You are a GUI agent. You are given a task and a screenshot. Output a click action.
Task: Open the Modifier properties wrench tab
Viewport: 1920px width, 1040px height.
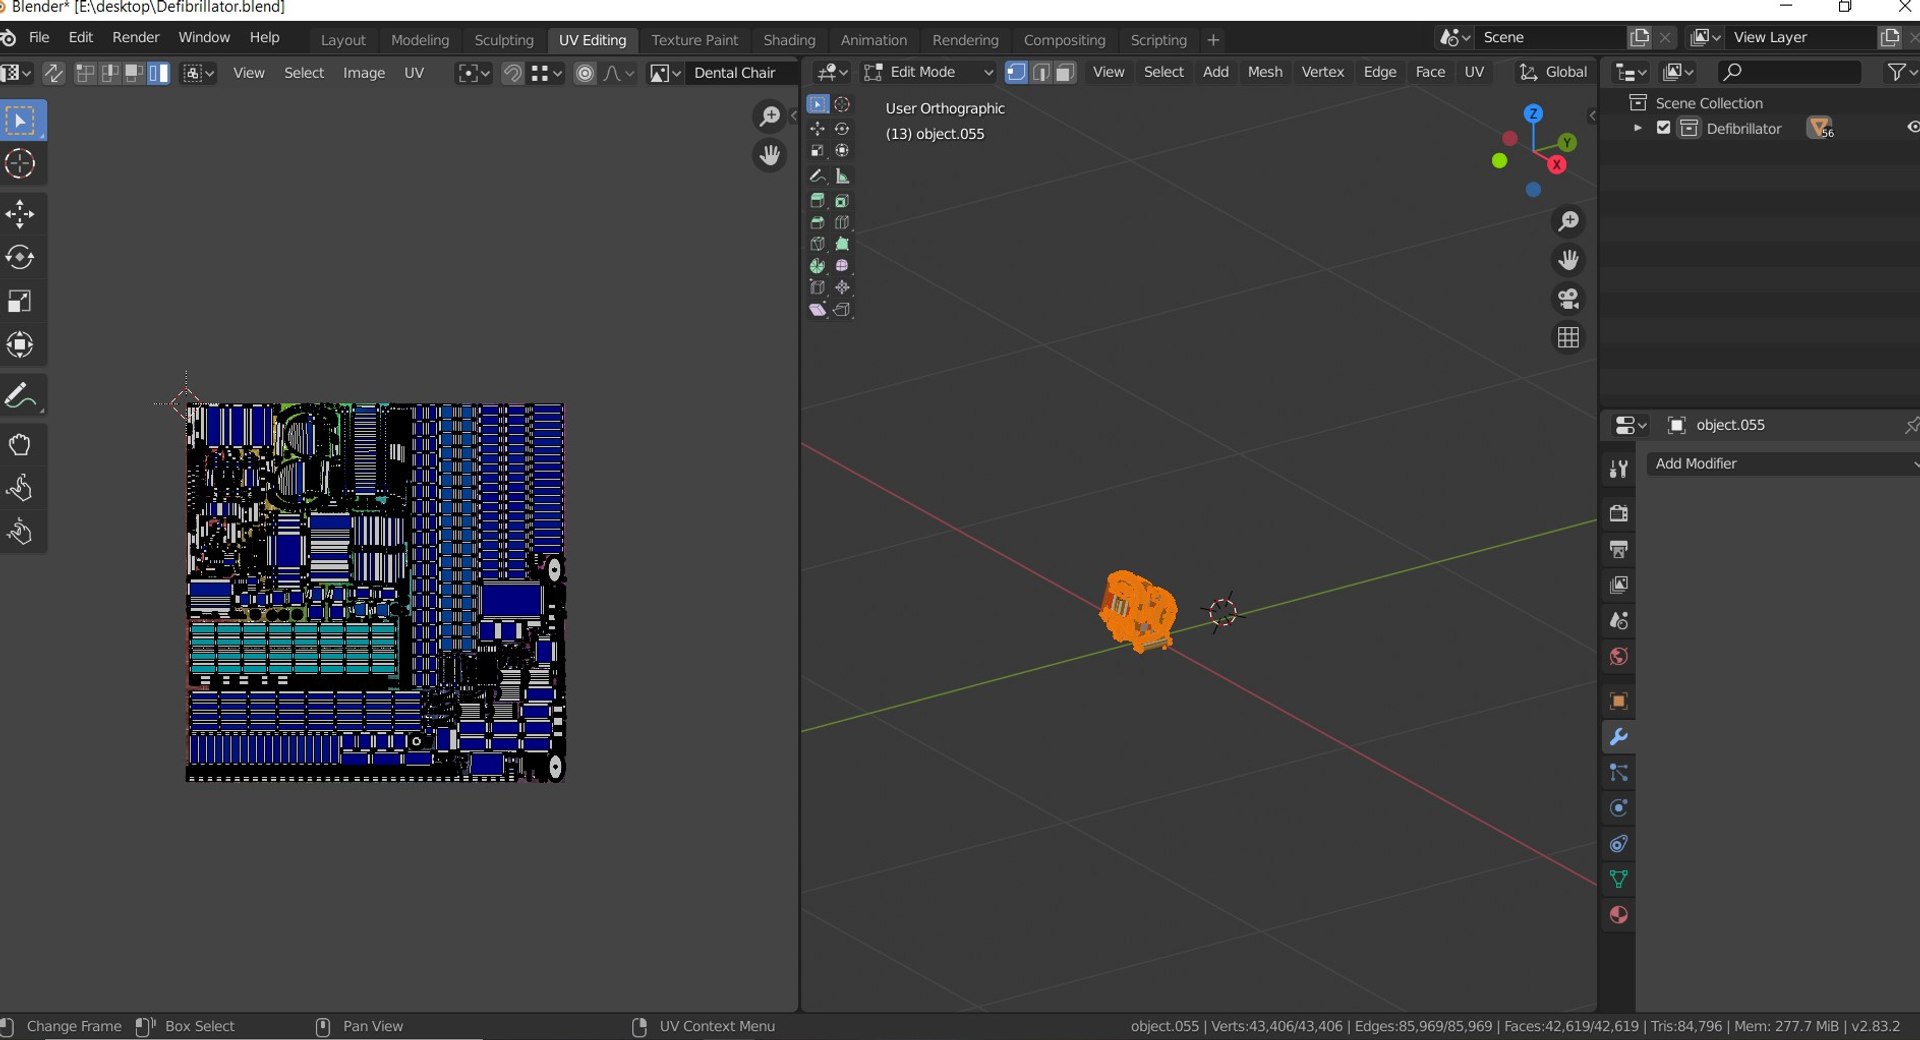(1618, 737)
